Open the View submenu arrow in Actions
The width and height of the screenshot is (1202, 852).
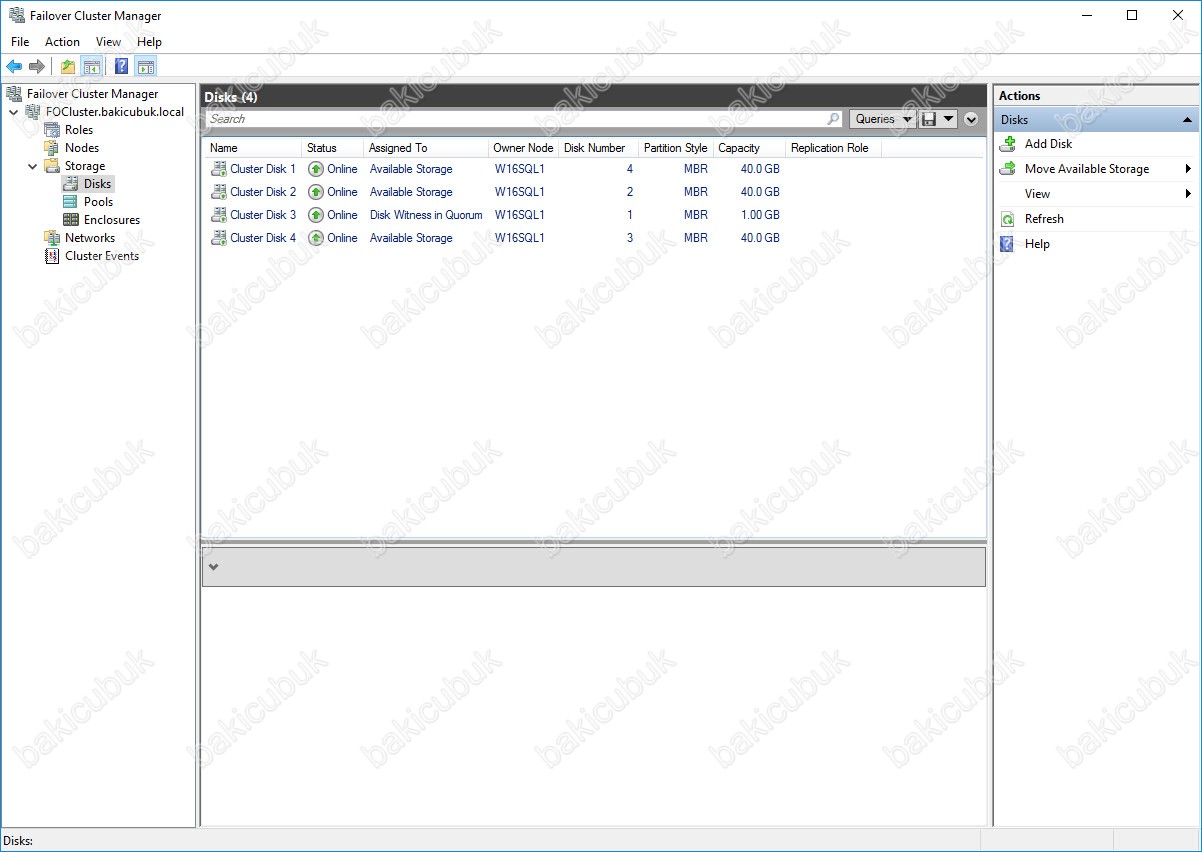pos(1188,194)
